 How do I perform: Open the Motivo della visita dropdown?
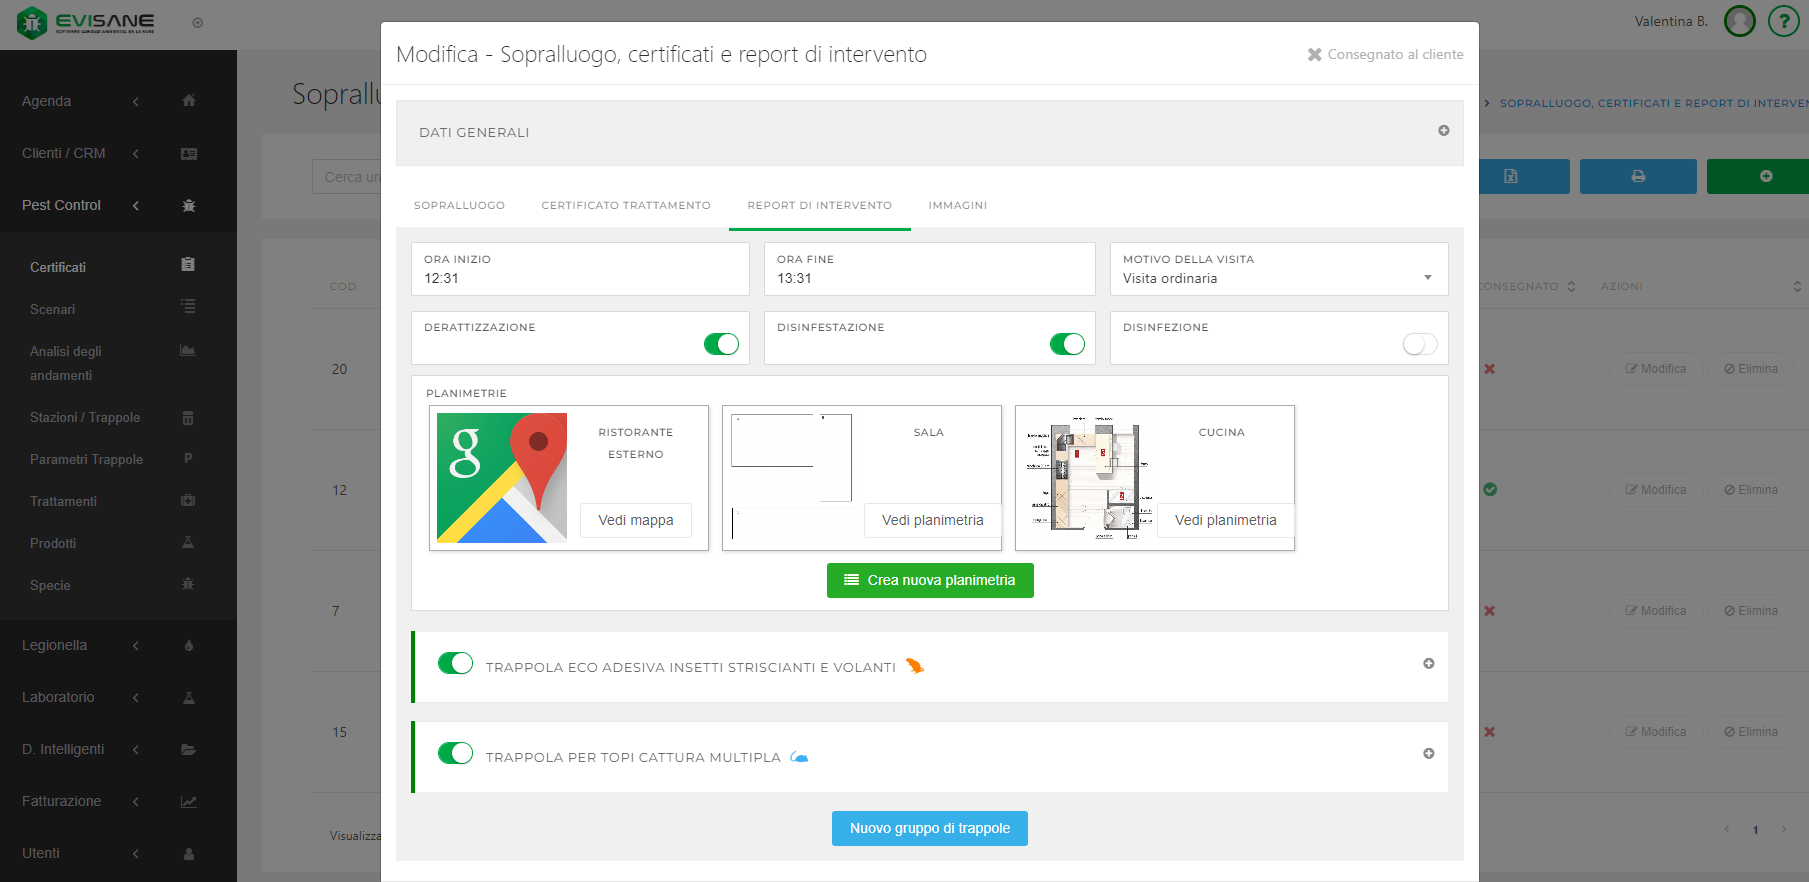click(1278, 278)
